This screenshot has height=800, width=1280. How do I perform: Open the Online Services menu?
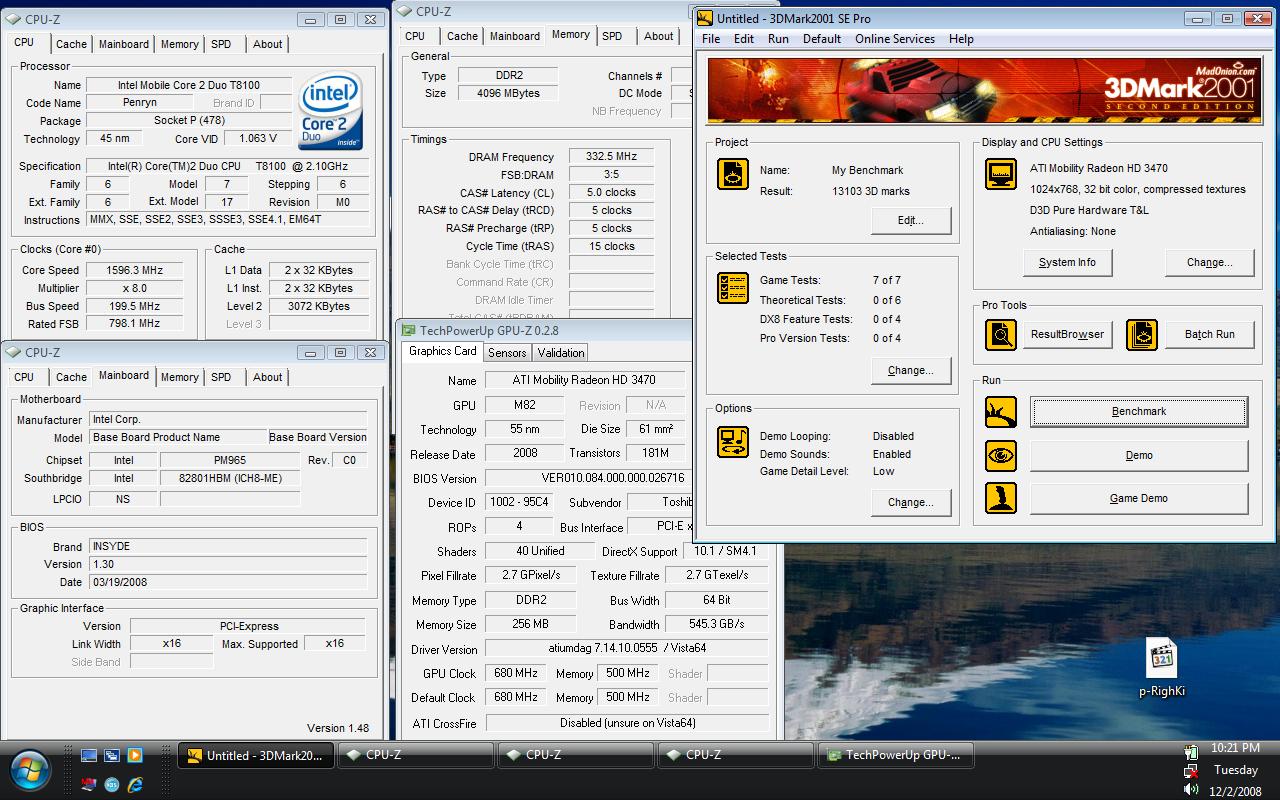[x=895, y=39]
